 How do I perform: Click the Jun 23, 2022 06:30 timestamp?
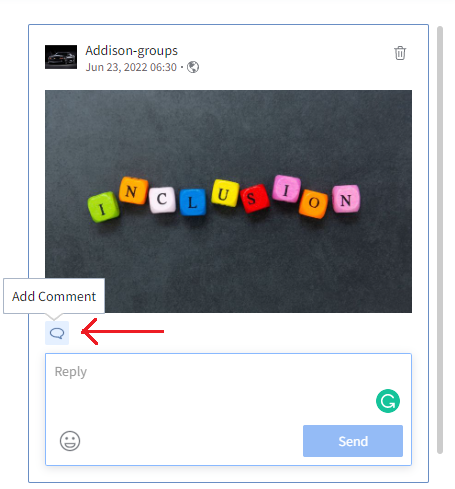tap(131, 67)
